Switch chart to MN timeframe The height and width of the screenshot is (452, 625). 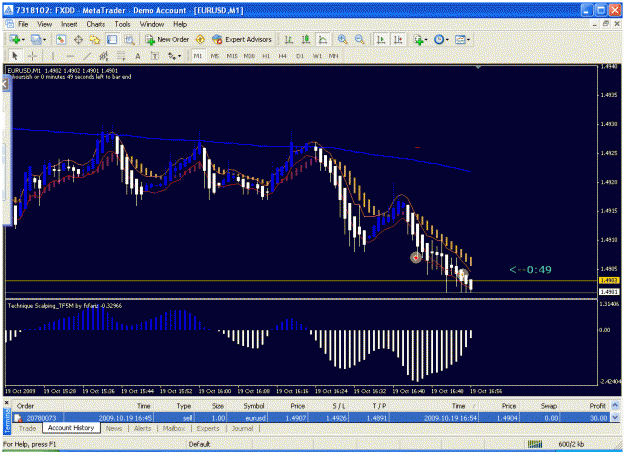coord(334,56)
